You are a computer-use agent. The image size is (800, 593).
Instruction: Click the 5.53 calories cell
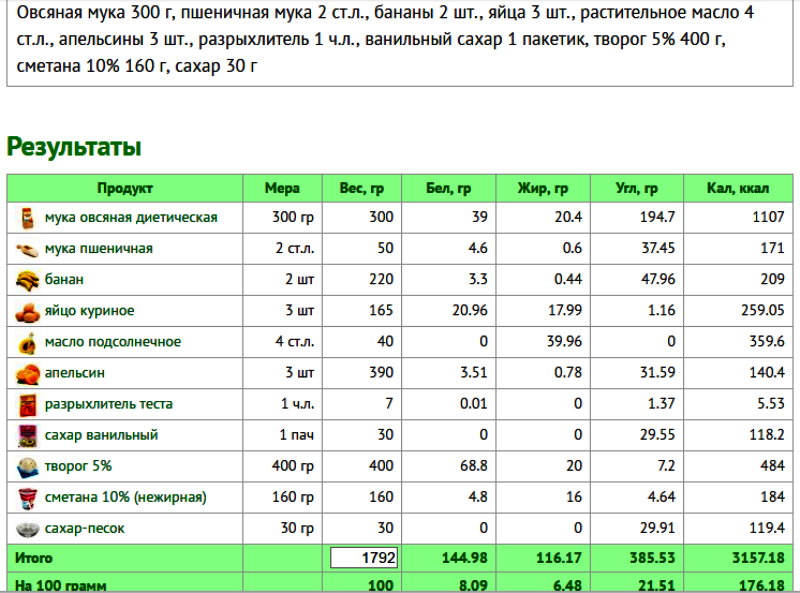click(738, 404)
